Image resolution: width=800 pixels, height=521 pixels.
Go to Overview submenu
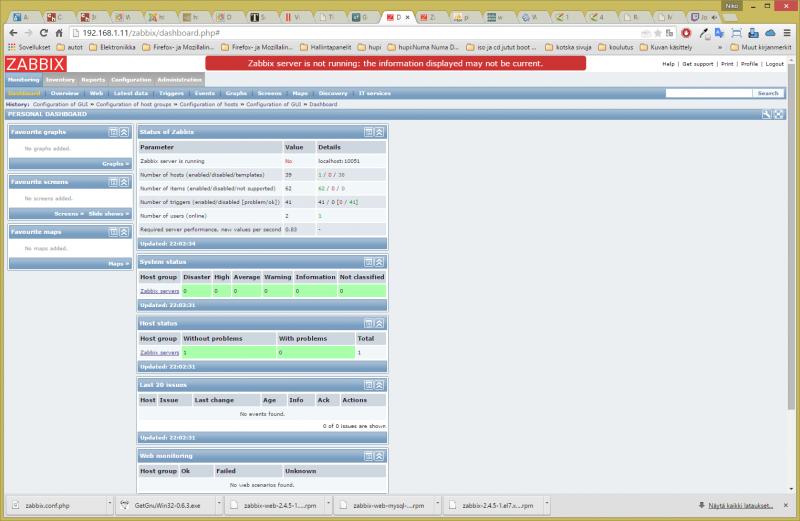point(65,93)
